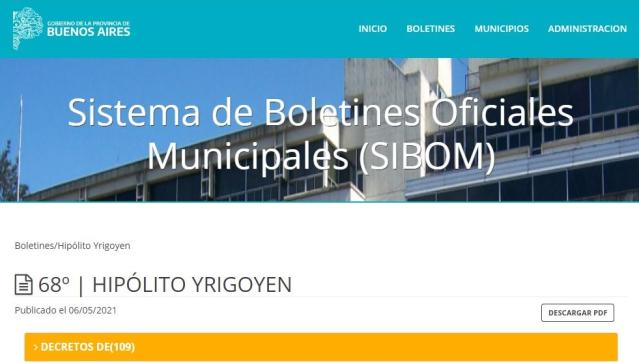Image resolution: width=639 pixels, height=363 pixels.
Task: Open the MUNICIPIOS navigation item
Action: 501,29
